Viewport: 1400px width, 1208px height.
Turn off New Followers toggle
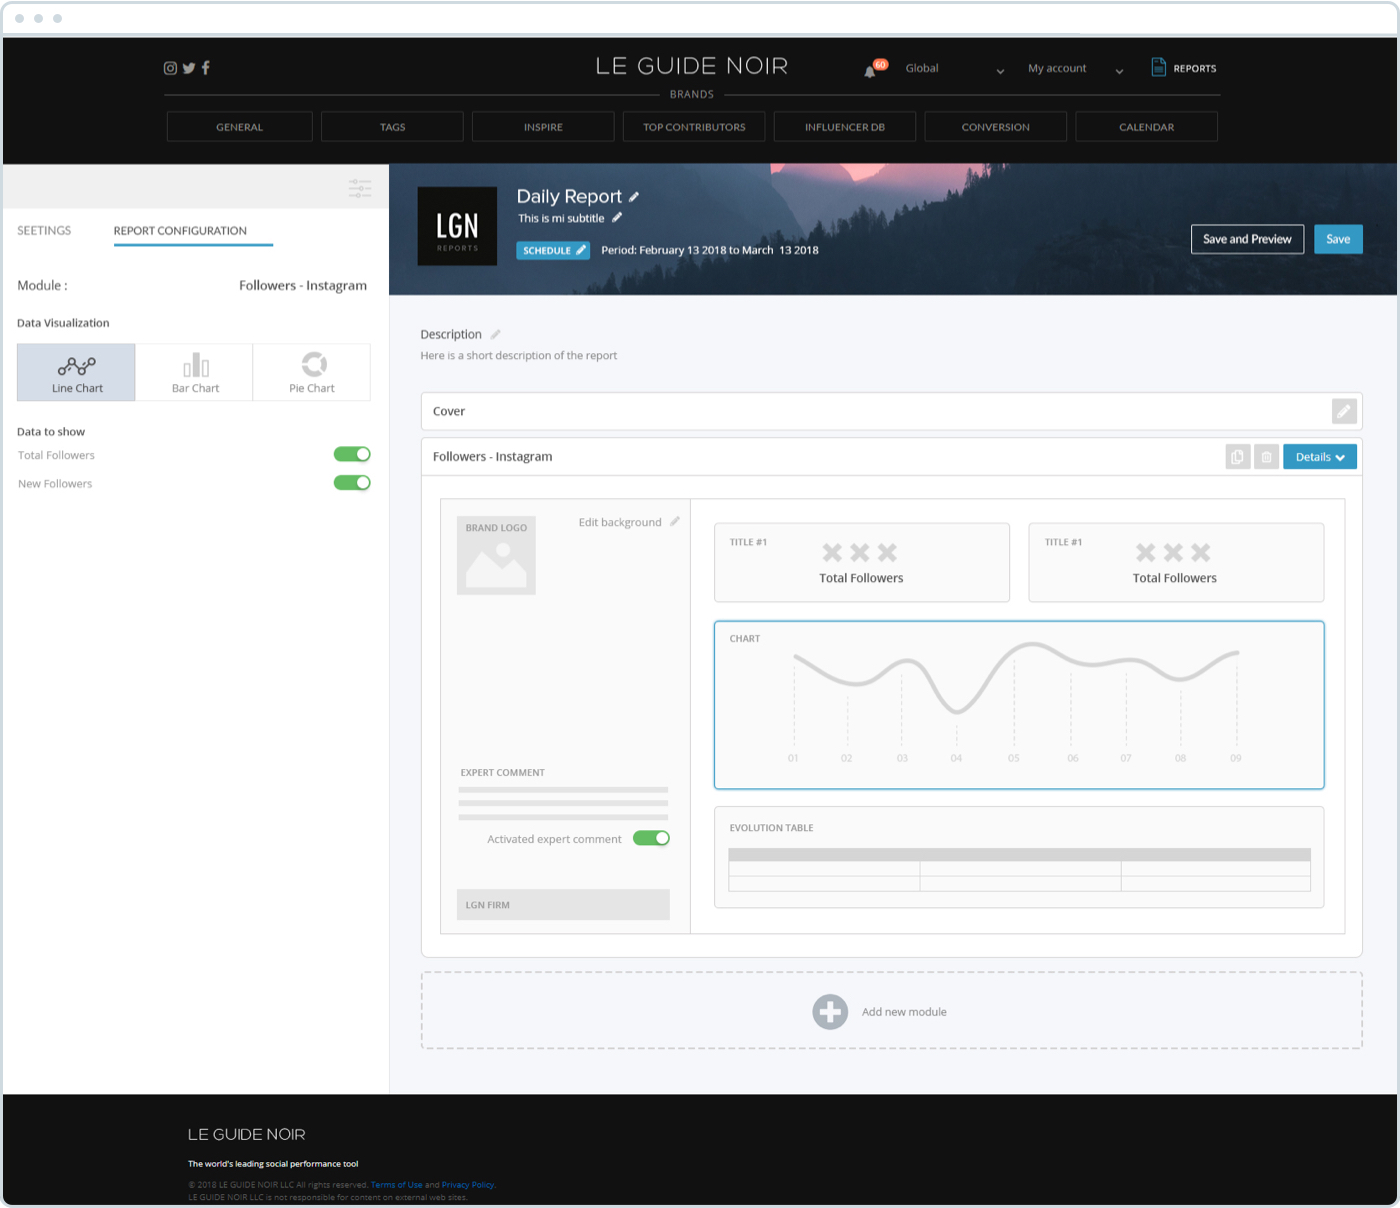(352, 483)
